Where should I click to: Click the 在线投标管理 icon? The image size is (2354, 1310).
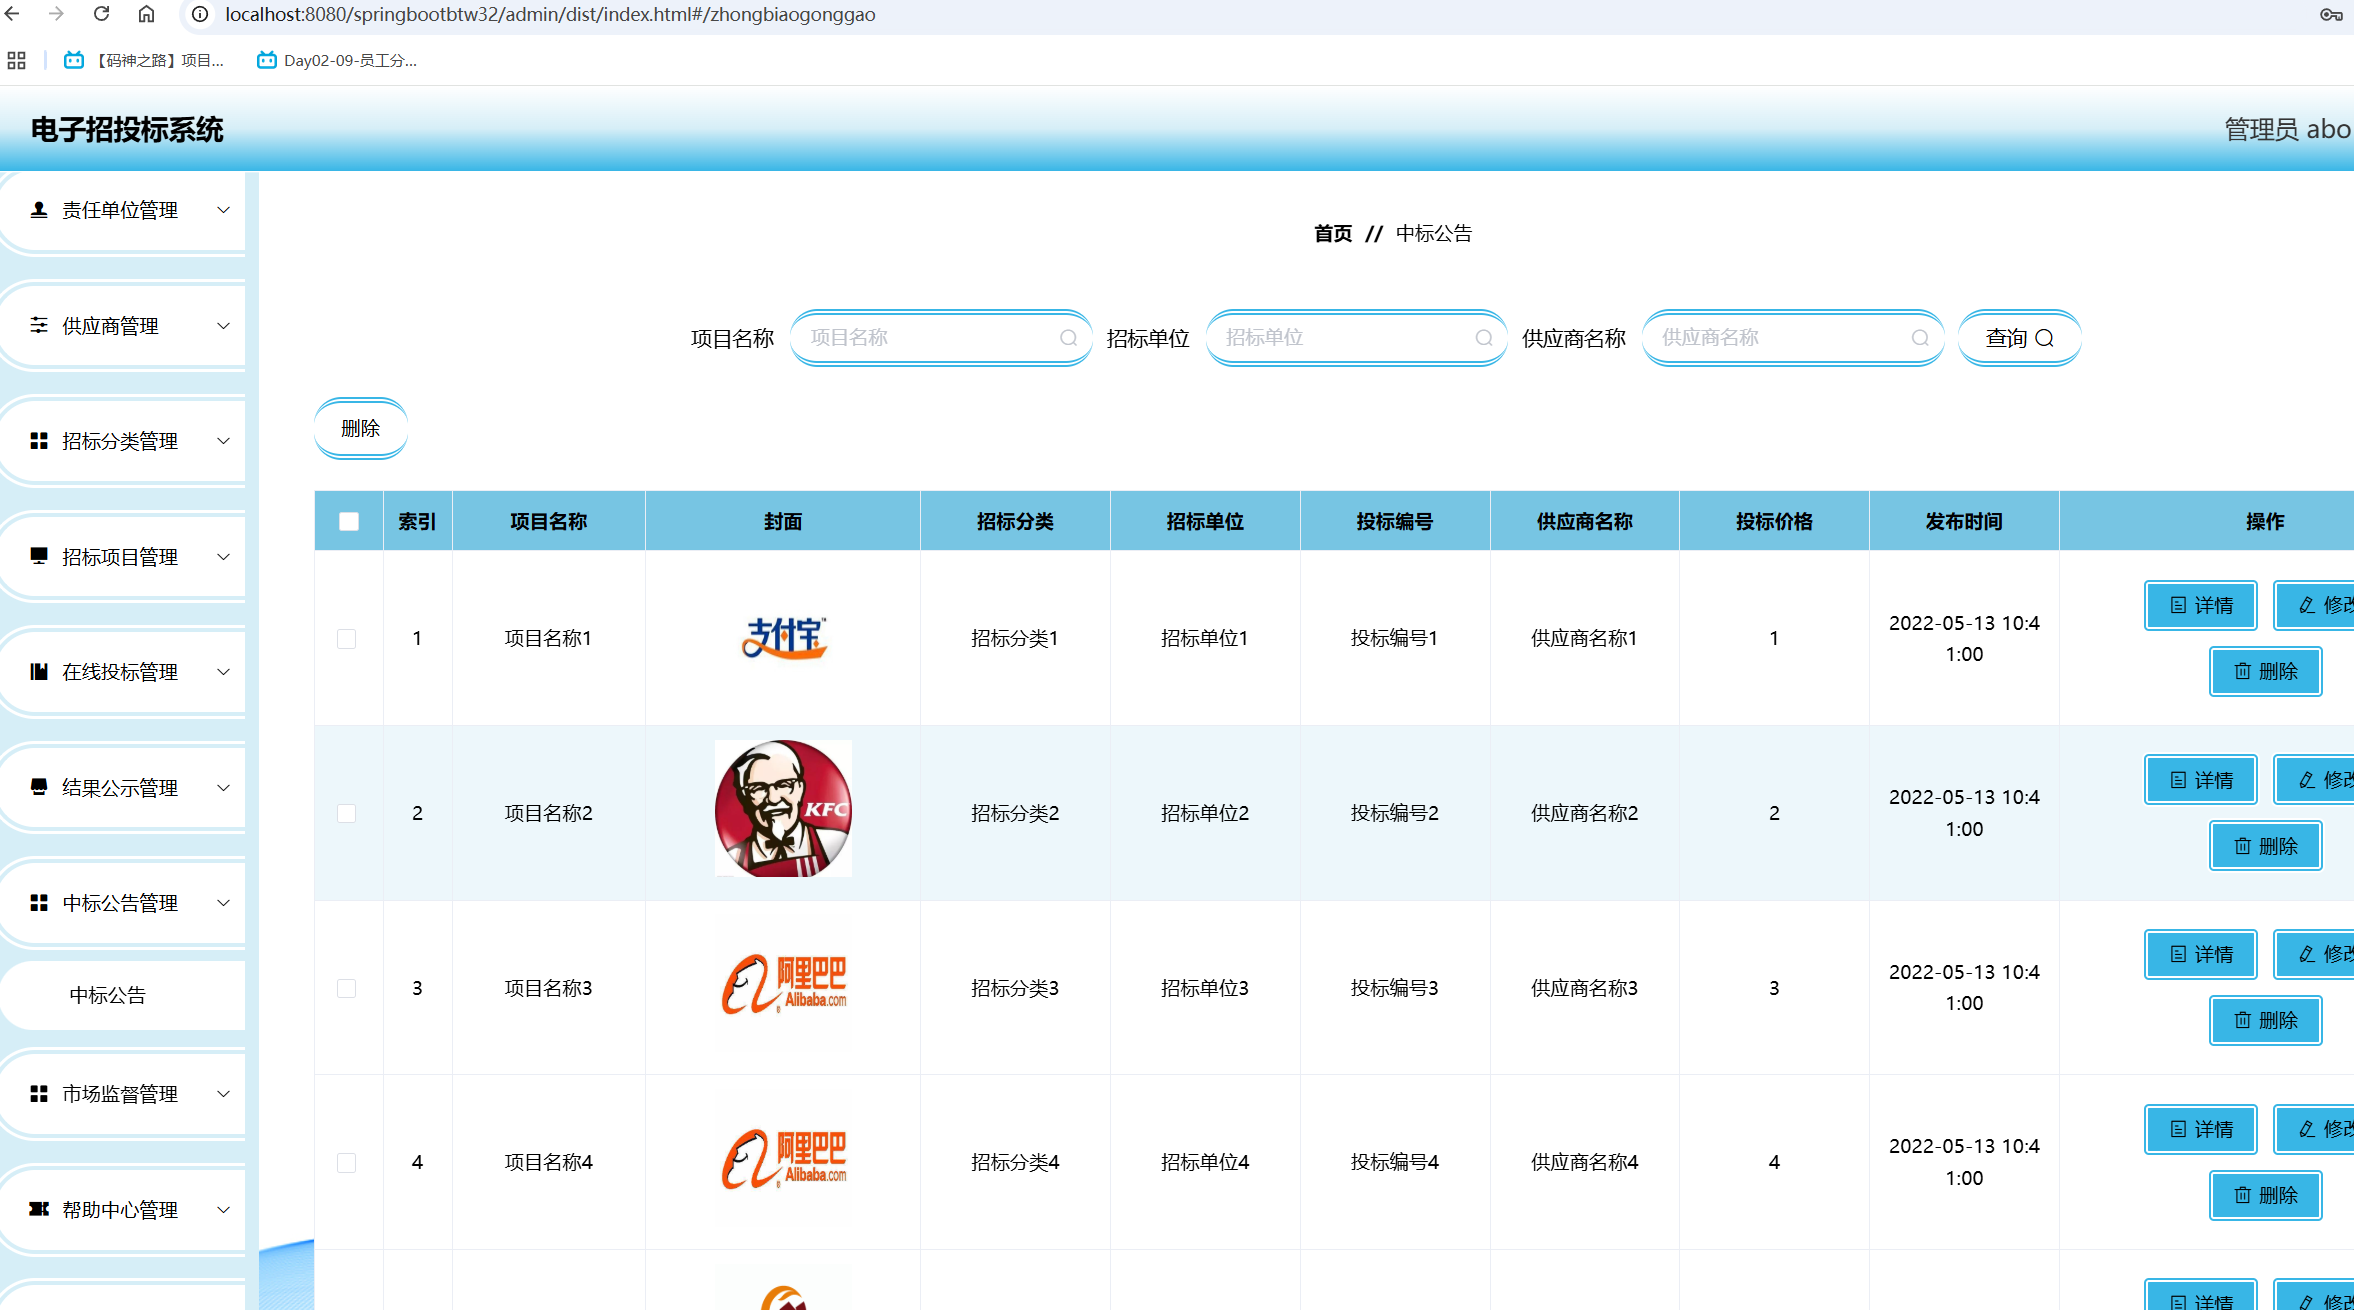tap(39, 672)
